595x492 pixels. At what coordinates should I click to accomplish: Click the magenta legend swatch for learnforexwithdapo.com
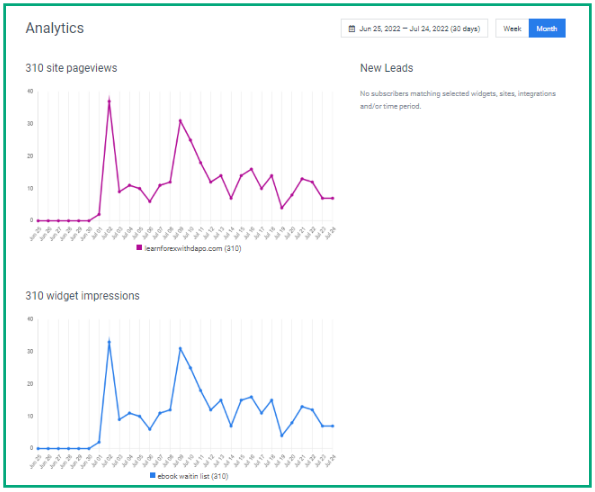tap(139, 248)
